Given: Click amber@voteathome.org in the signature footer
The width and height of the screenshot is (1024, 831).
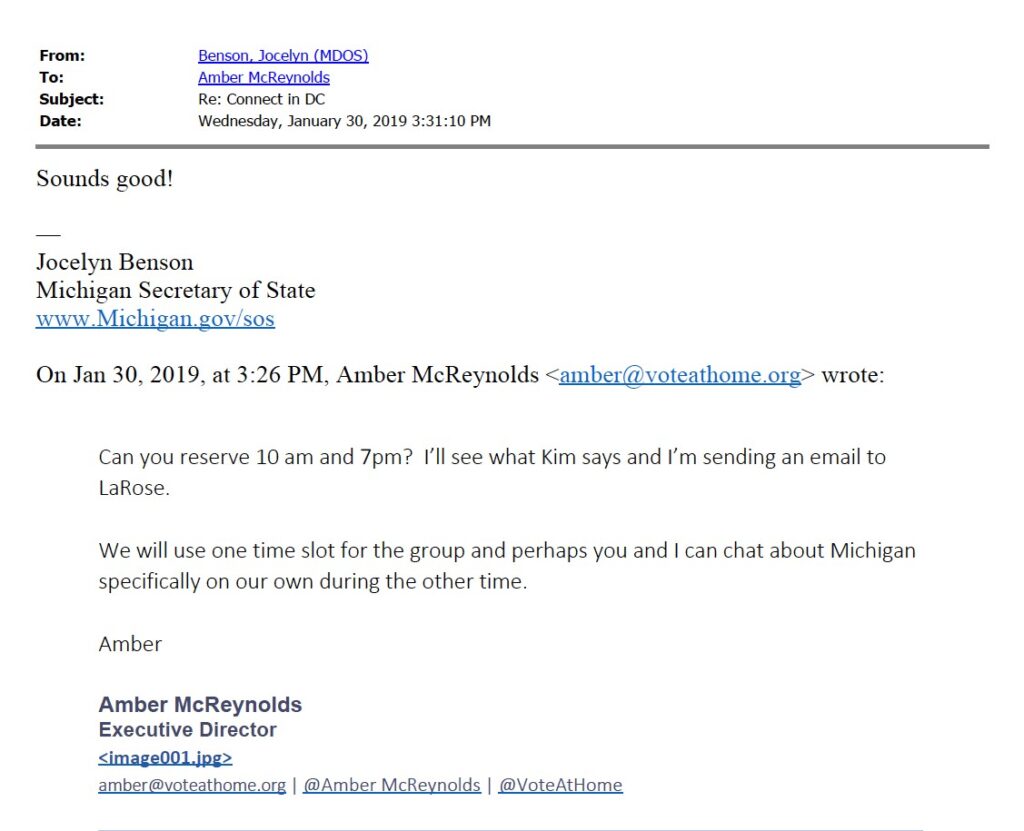Looking at the screenshot, I should (192, 785).
